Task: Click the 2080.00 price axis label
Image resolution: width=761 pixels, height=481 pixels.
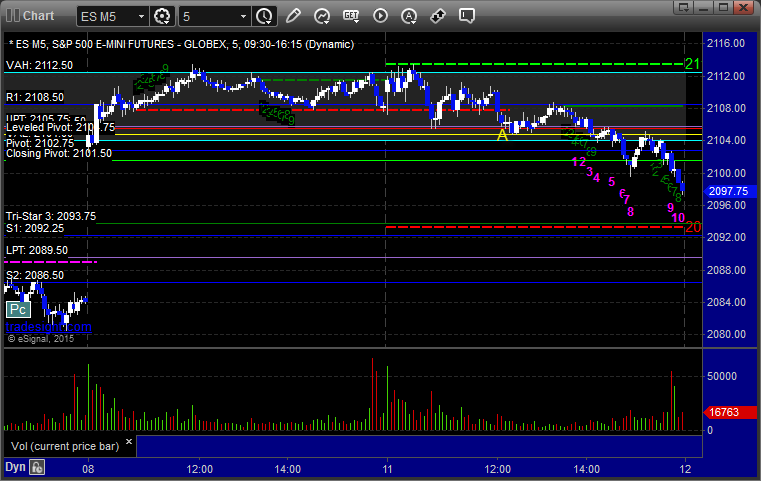Action: coord(726,334)
